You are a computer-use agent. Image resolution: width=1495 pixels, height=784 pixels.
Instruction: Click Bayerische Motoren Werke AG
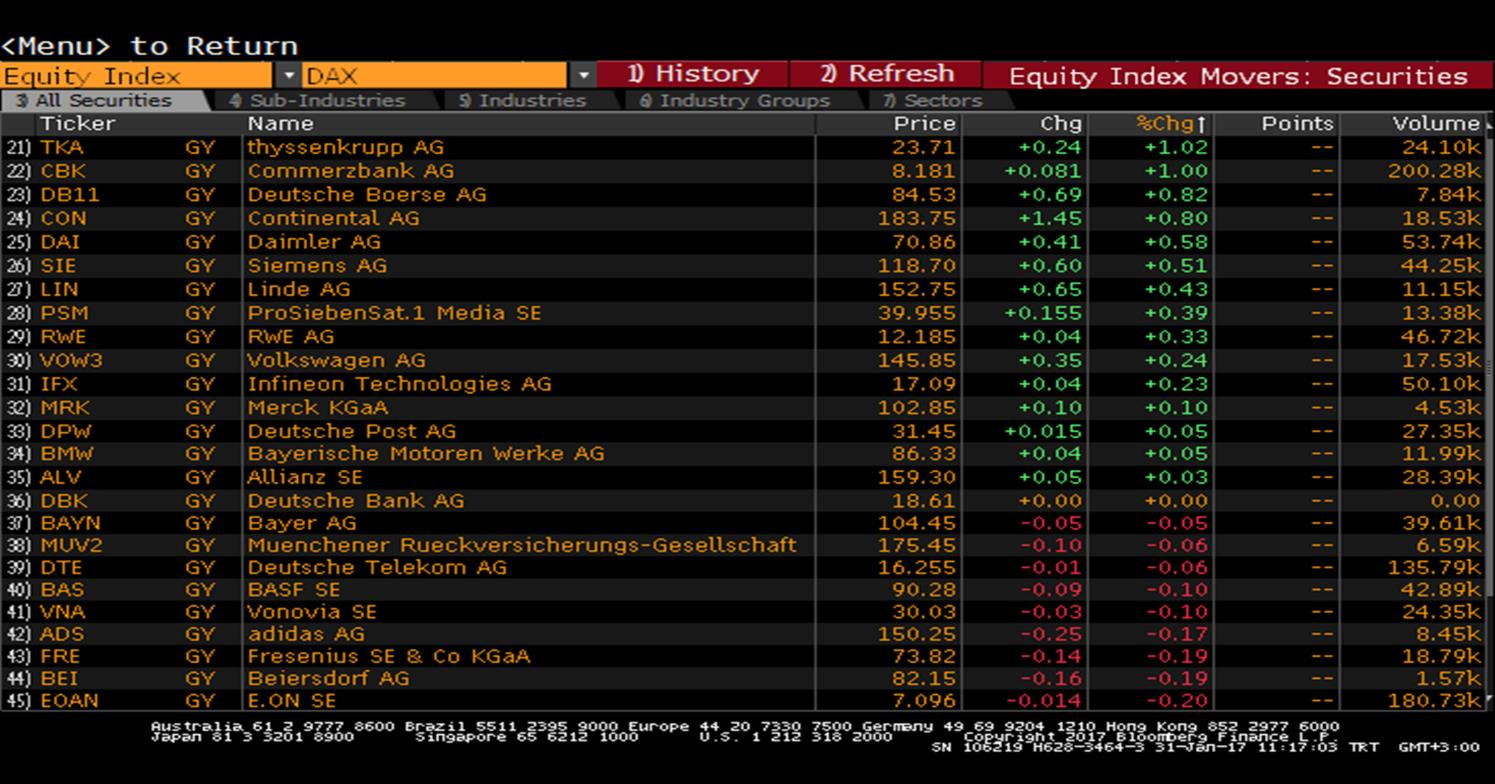click(426, 454)
